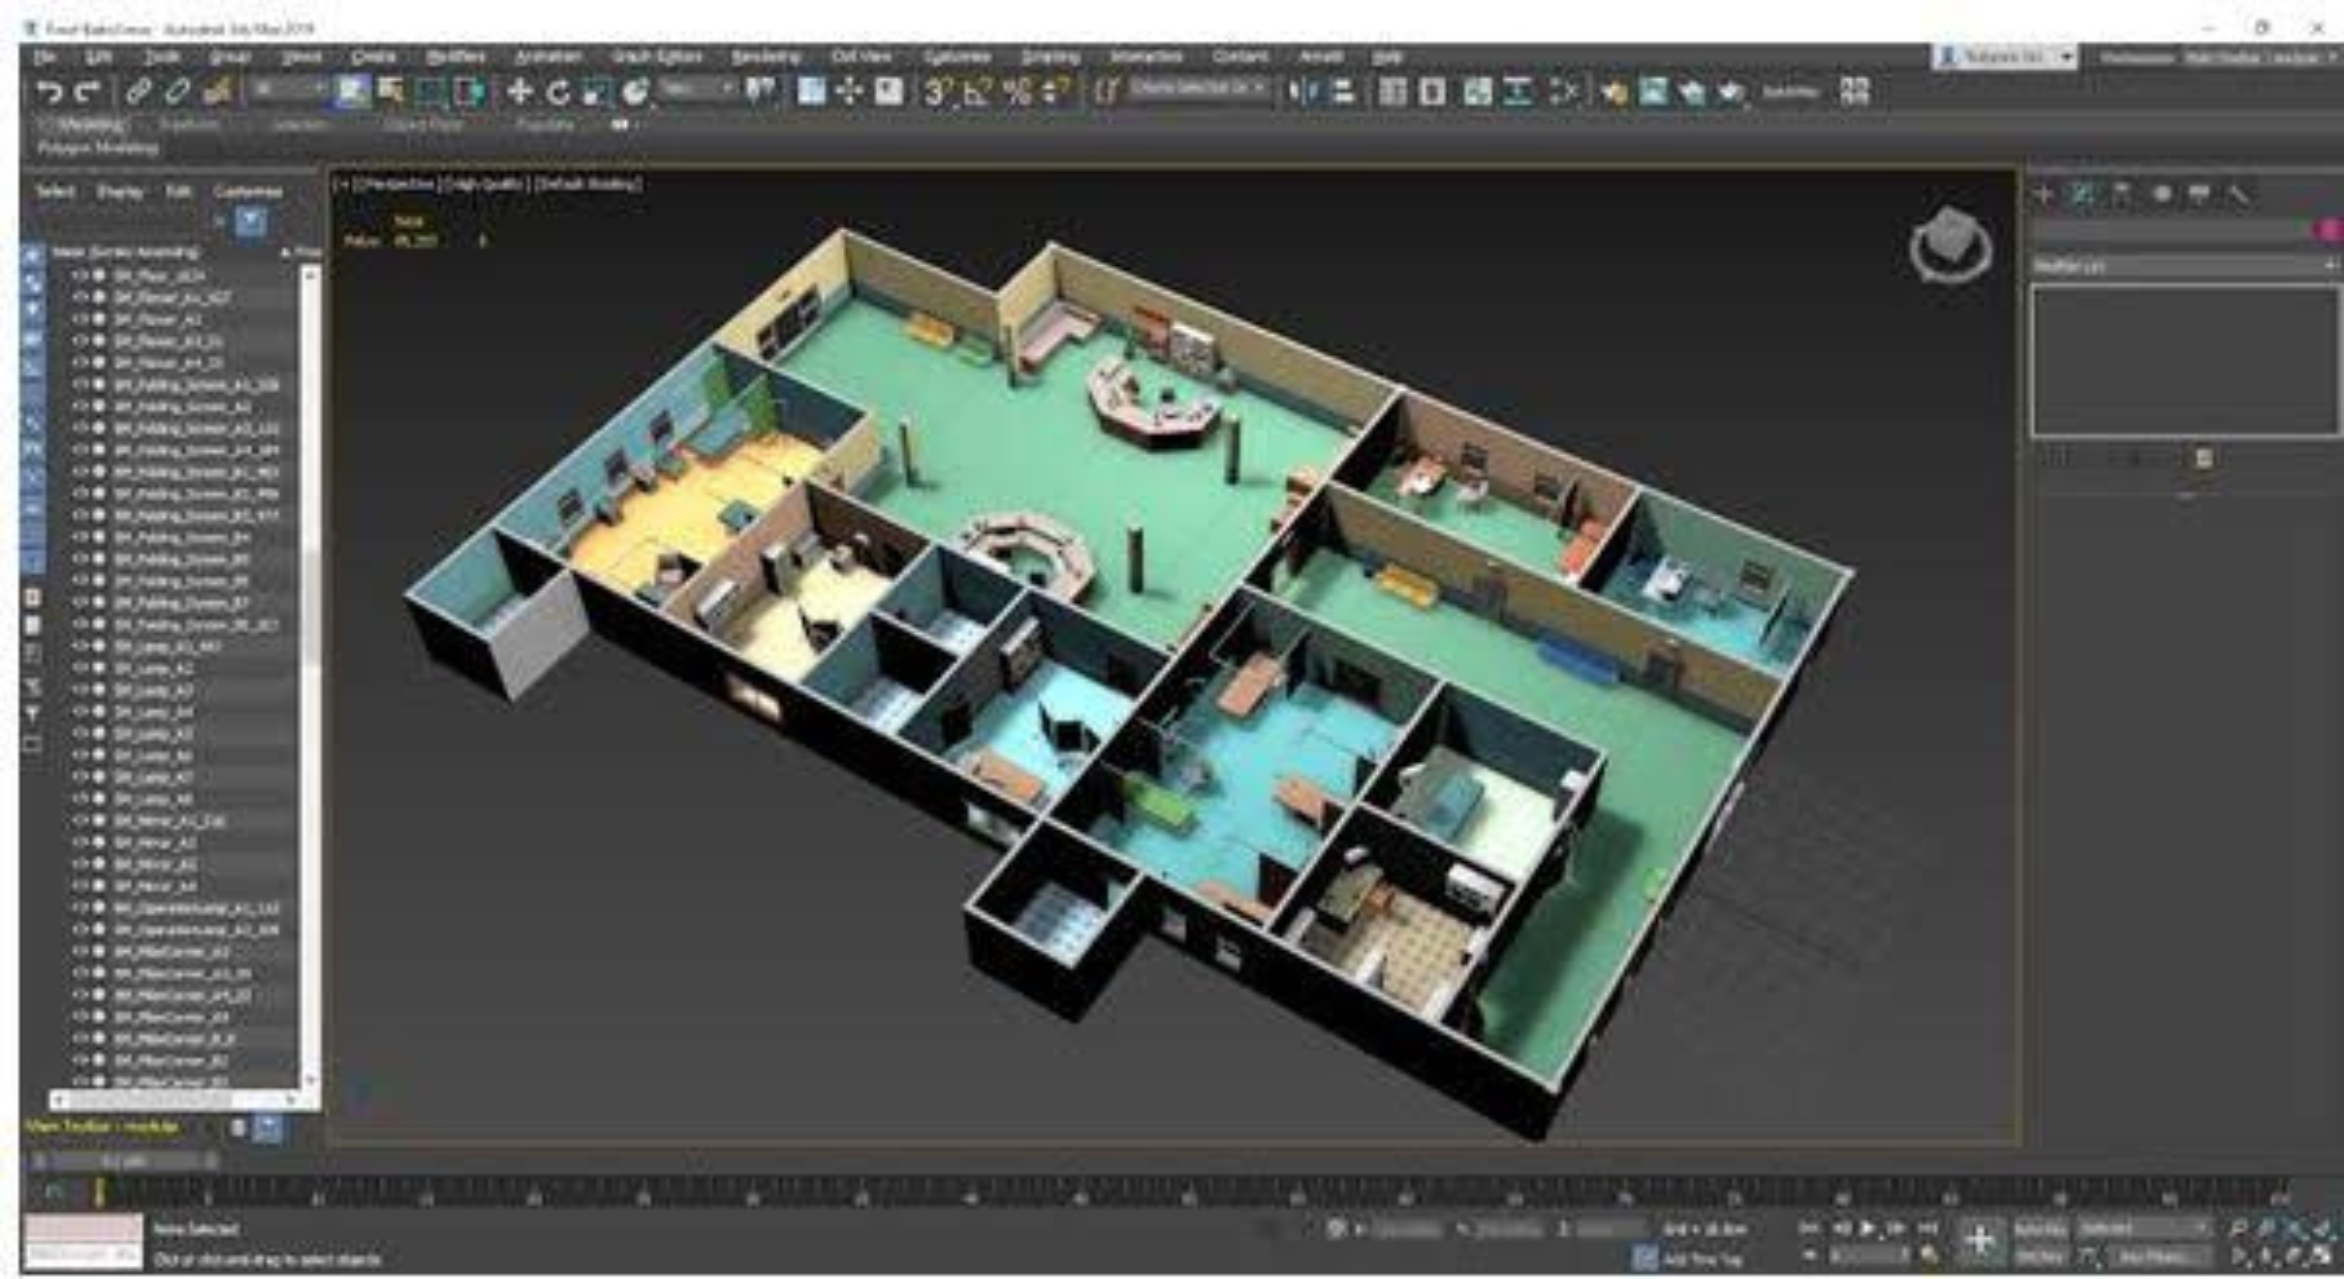The image size is (2344, 1279).
Task: Open the key mode Selected dropdown
Action: (2144, 1228)
